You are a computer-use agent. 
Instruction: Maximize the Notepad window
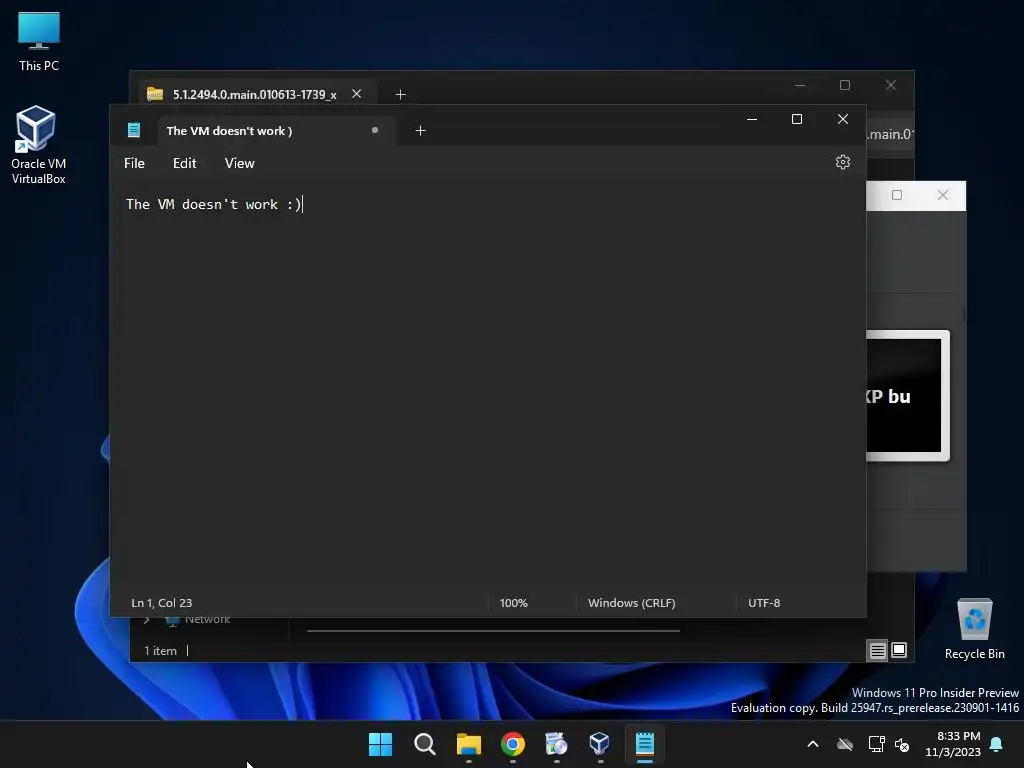[797, 120]
